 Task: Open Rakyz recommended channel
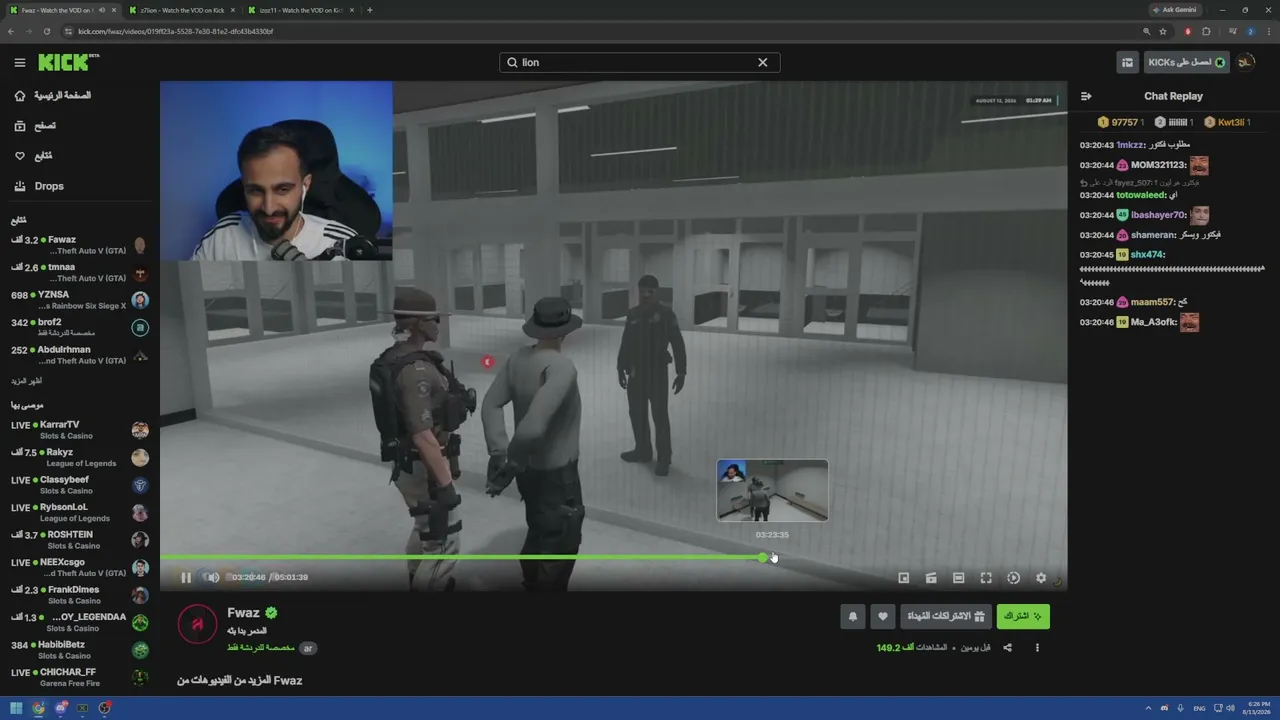click(x=79, y=457)
